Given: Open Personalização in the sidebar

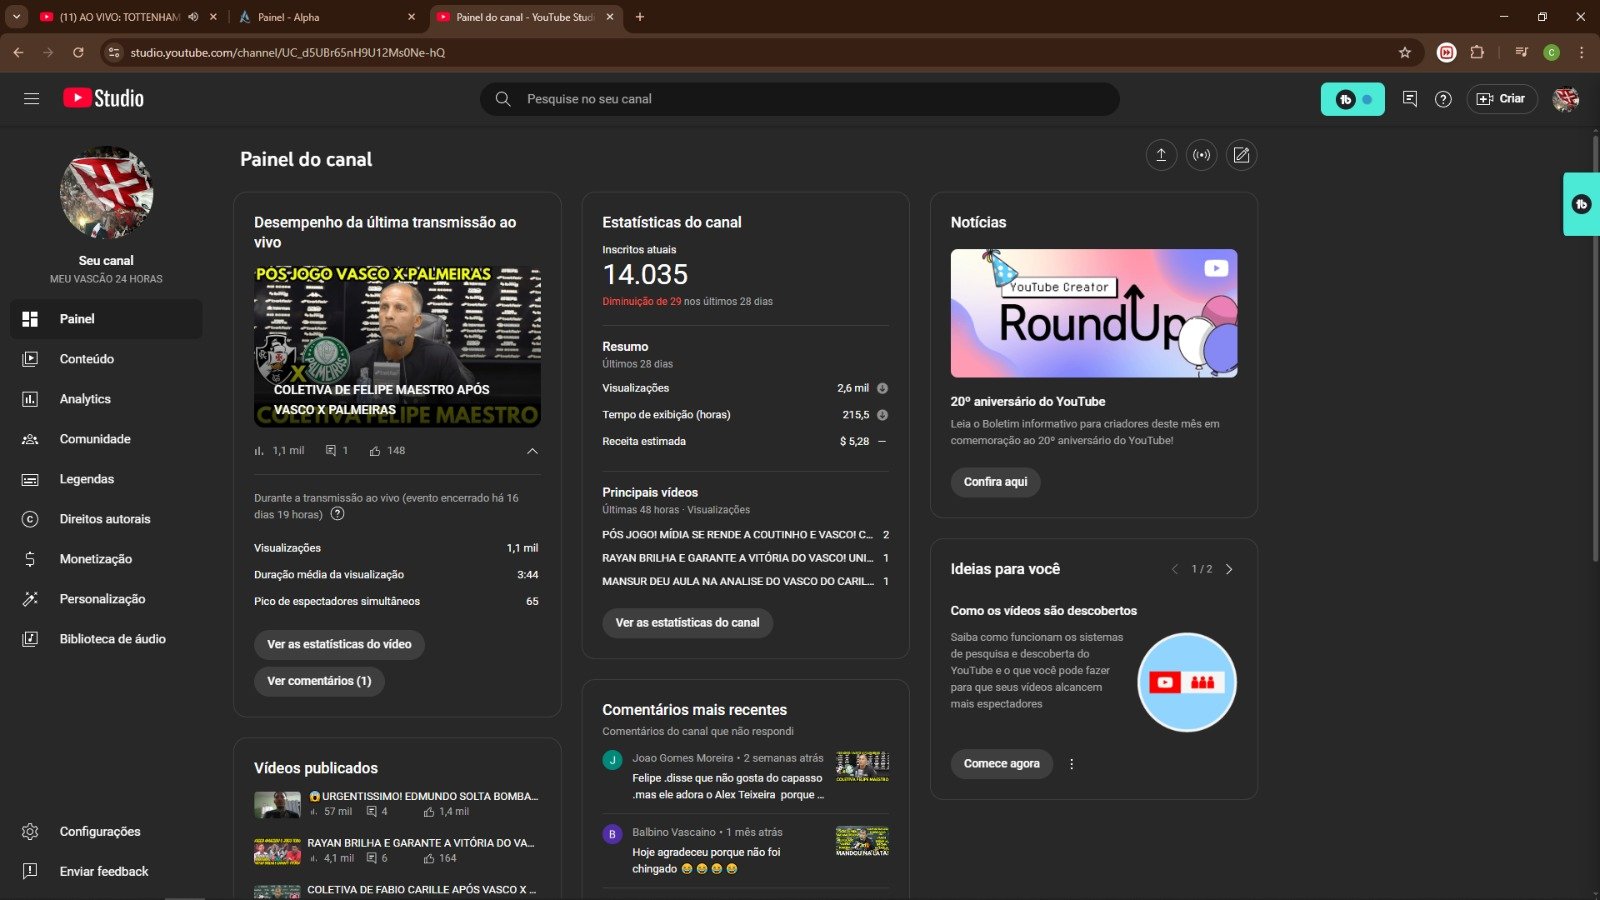Looking at the screenshot, I should [106, 599].
